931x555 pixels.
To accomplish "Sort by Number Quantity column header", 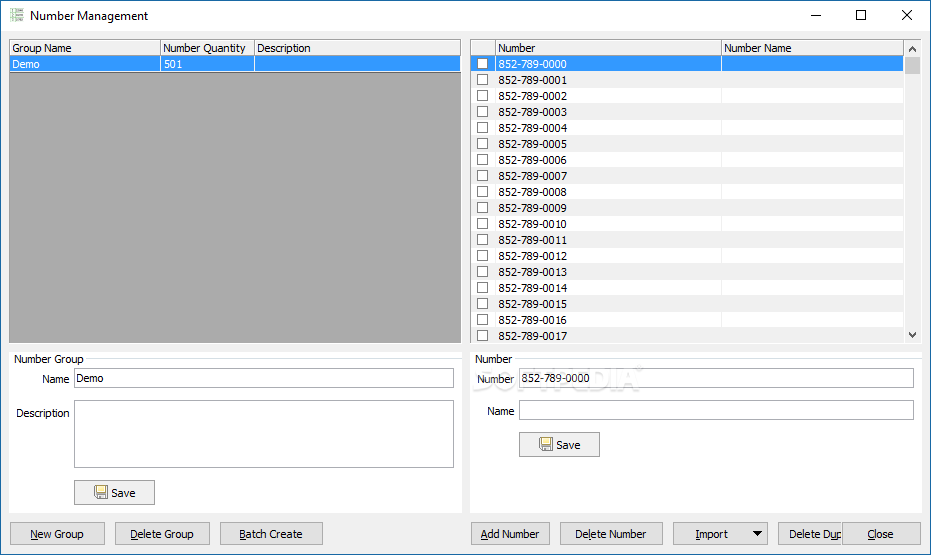I will [x=207, y=48].
